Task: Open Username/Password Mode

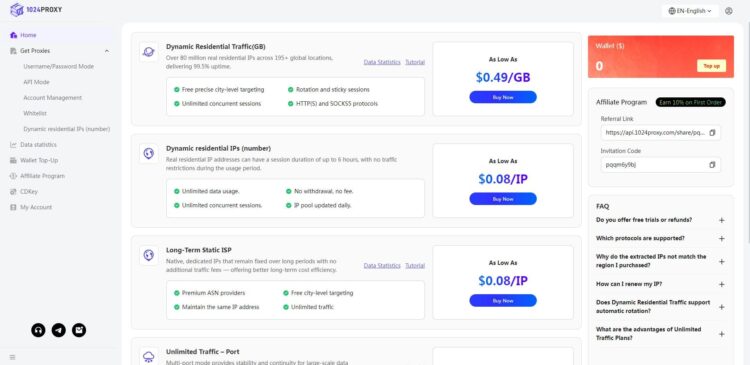Action: (58, 66)
